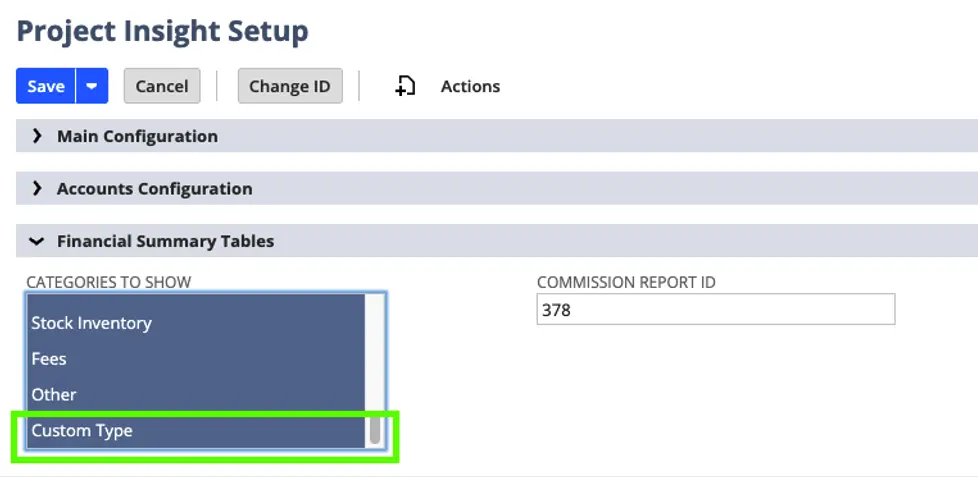Click the Main Configuration chevron icon
978x477 pixels.
tap(38, 136)
